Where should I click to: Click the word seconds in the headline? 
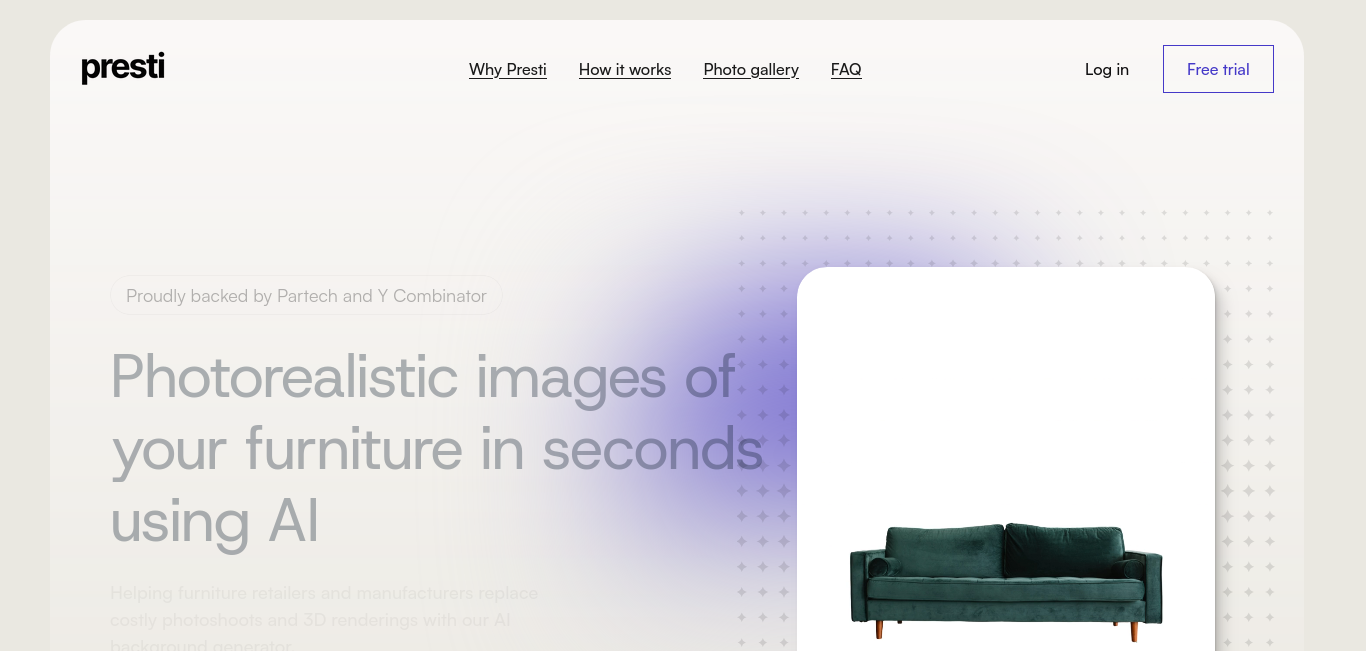click(x=652, y=448)
